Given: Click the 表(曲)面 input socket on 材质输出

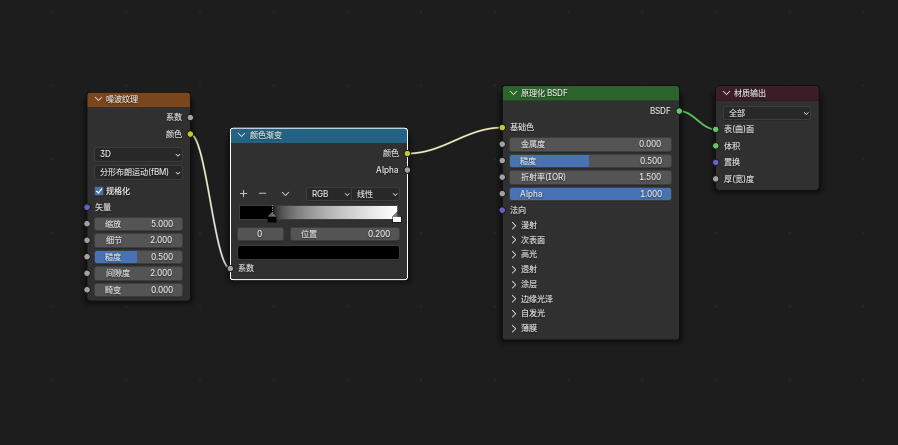Looking at the screenshot, I should [x=716, y=129].
